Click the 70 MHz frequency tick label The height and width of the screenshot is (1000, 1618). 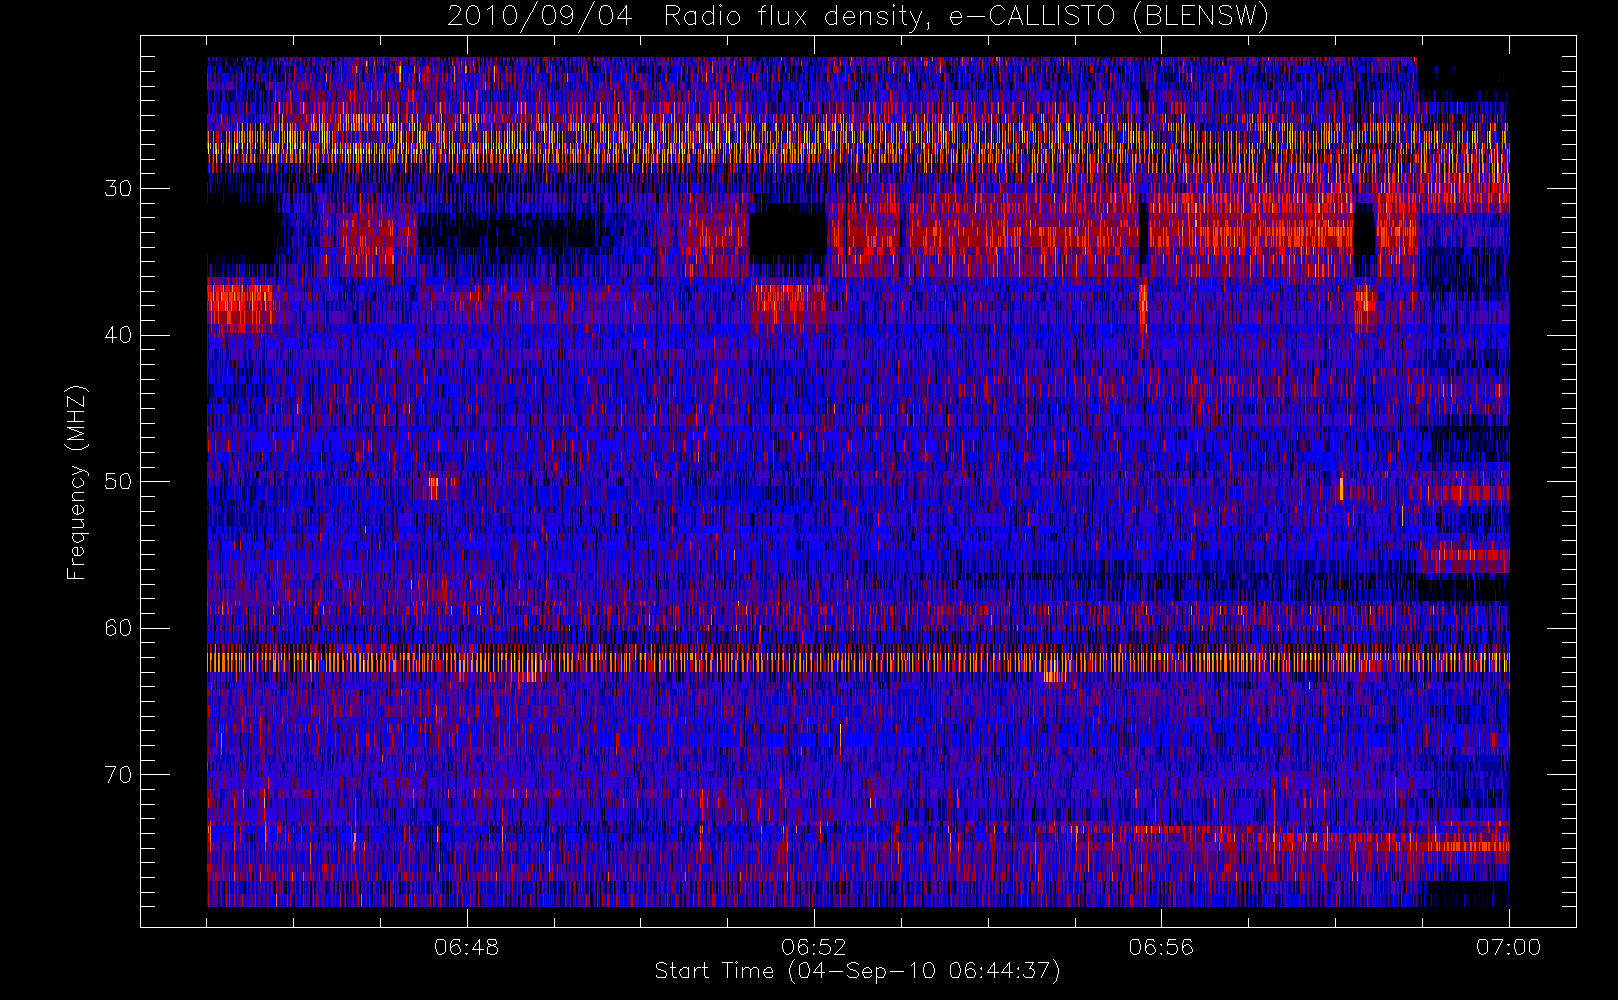coord(118,775)
